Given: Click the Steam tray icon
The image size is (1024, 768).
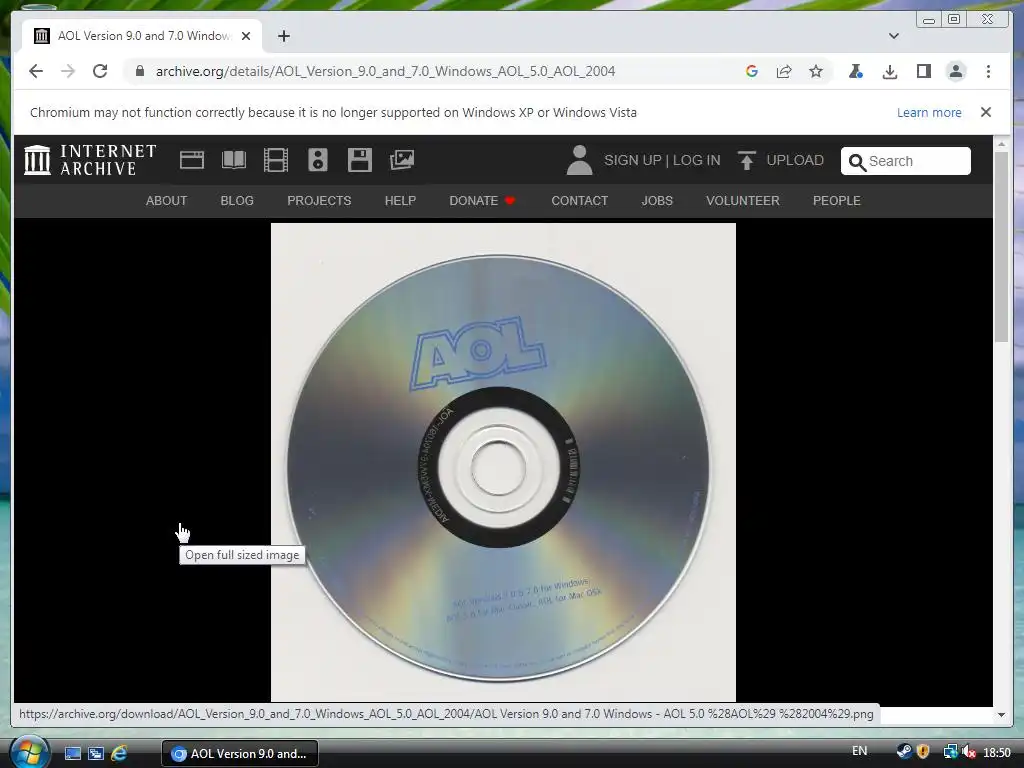Looking at the screenshot, I should [x=904, y=752].
